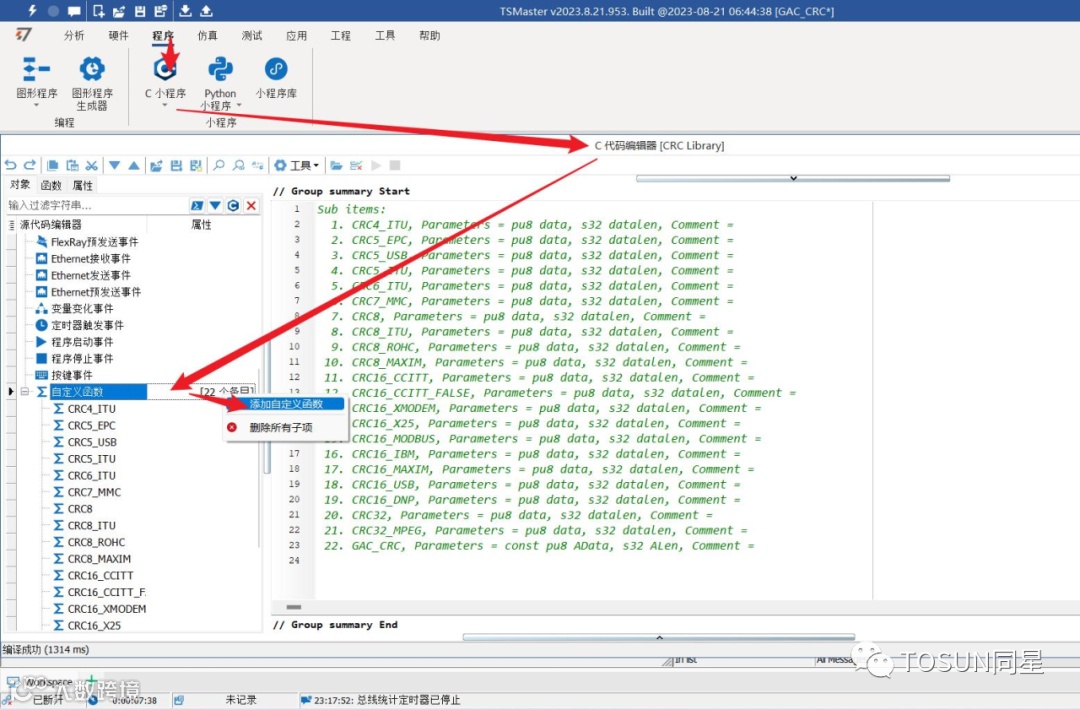Select the 程序启动事件 tree item

click(82, 342)
